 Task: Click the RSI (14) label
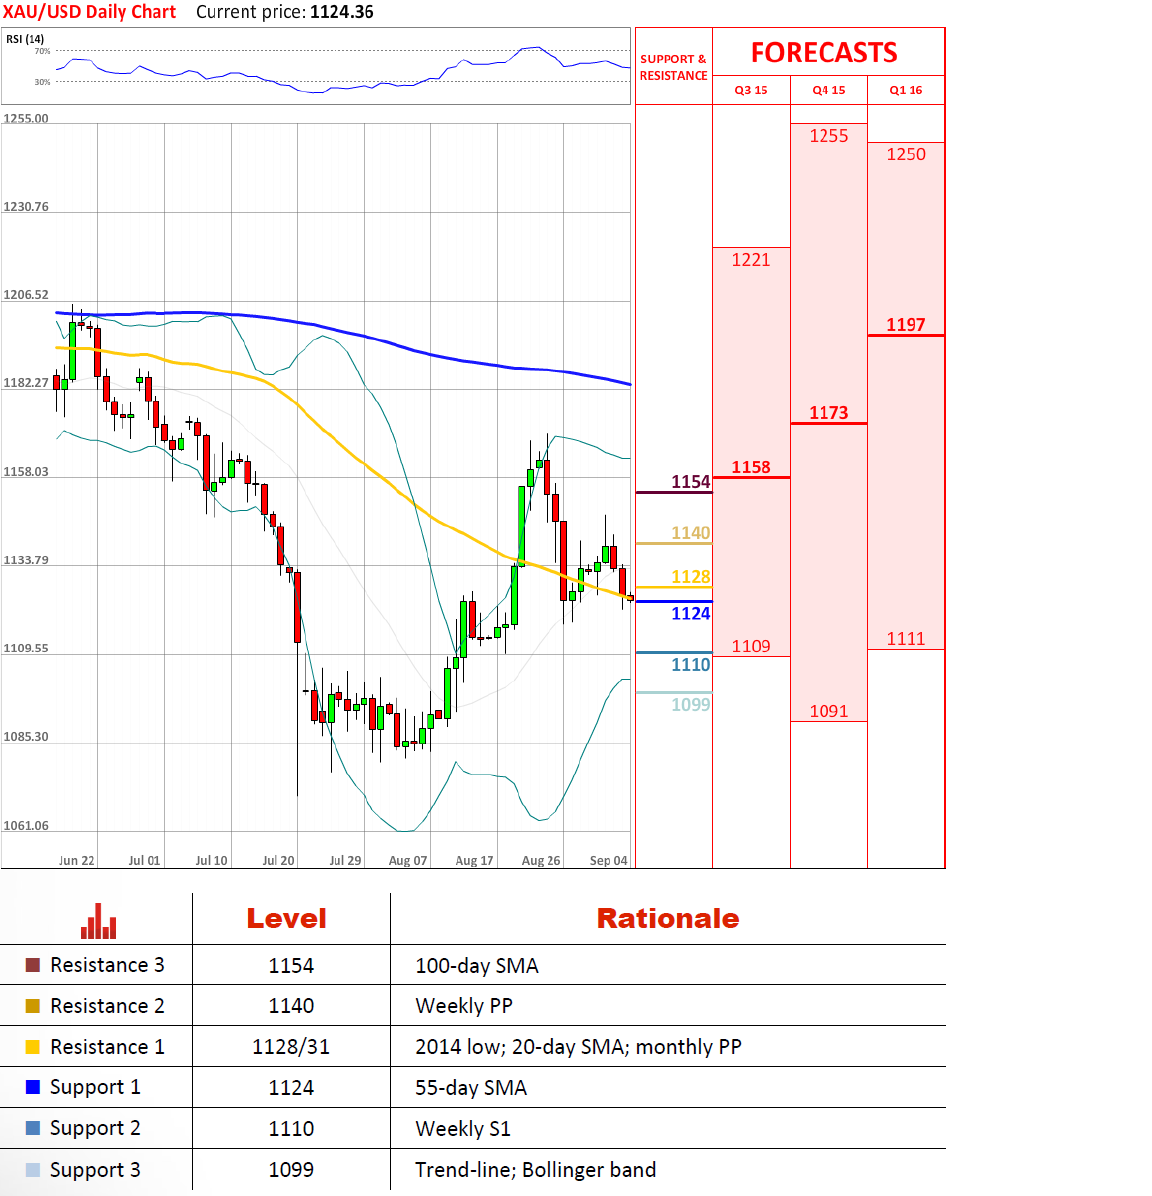(x=25, y=39)
